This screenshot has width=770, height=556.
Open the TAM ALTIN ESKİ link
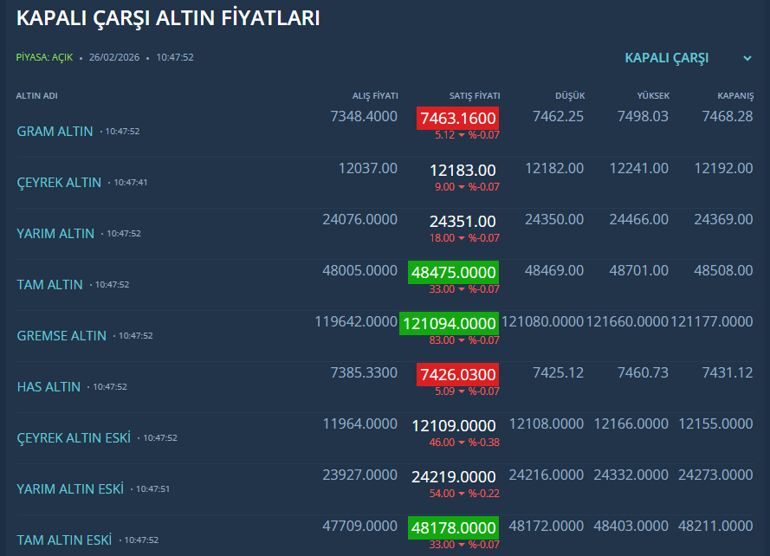point(64,540)
